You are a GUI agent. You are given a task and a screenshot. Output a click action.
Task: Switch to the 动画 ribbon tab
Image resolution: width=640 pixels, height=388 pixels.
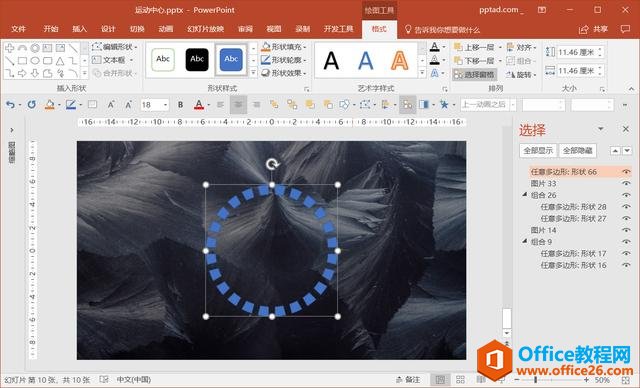(166, 29)
